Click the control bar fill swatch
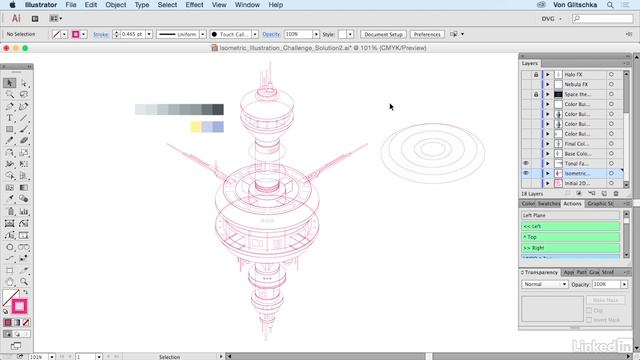The width and height of the screenshot is (640, 360). (x=56, y=34)
